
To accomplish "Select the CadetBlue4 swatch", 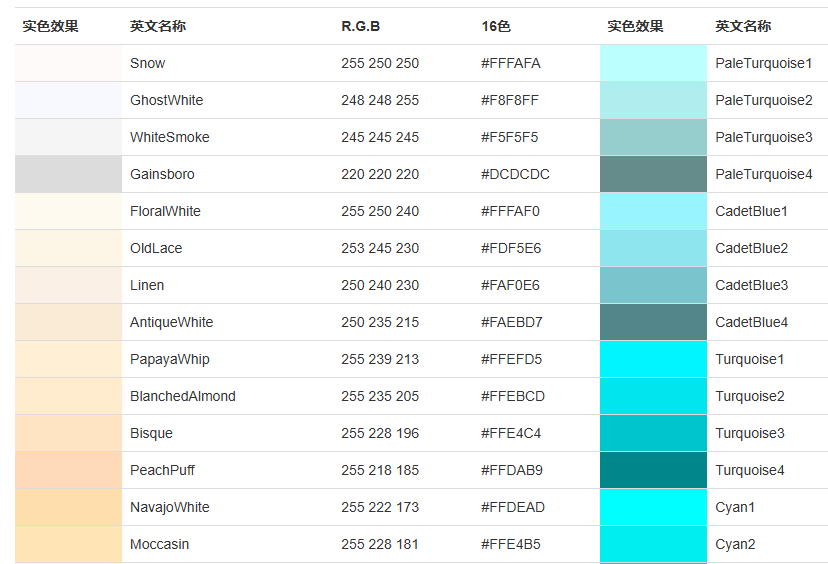I will [x=653, y=322].
